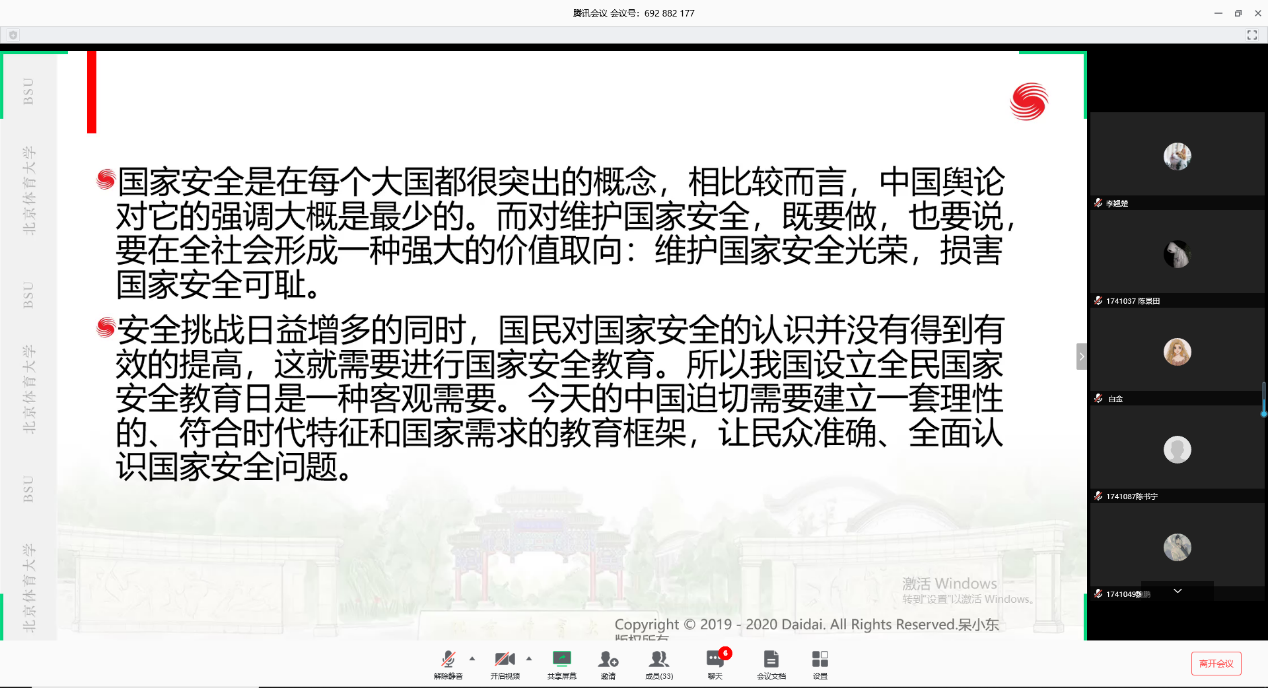Click the muted mic indicator of 1741037 陈景田

1098,302
